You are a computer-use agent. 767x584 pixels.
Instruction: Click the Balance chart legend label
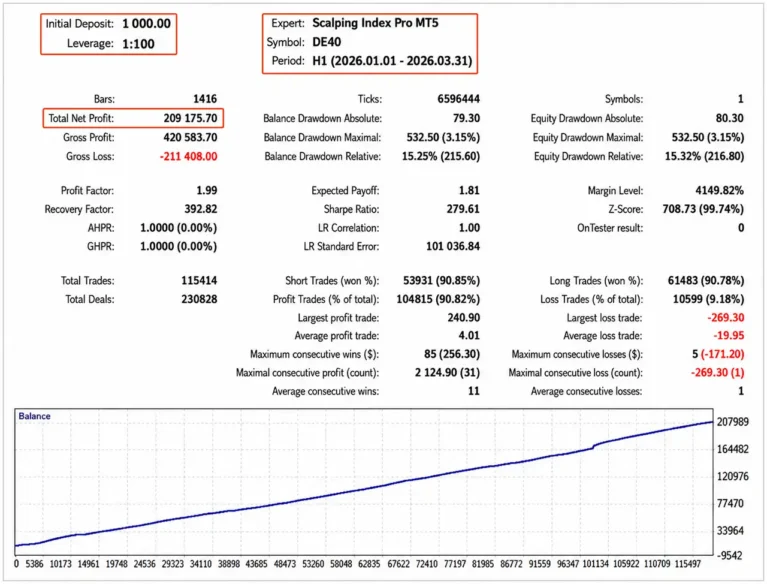(34, 416)
